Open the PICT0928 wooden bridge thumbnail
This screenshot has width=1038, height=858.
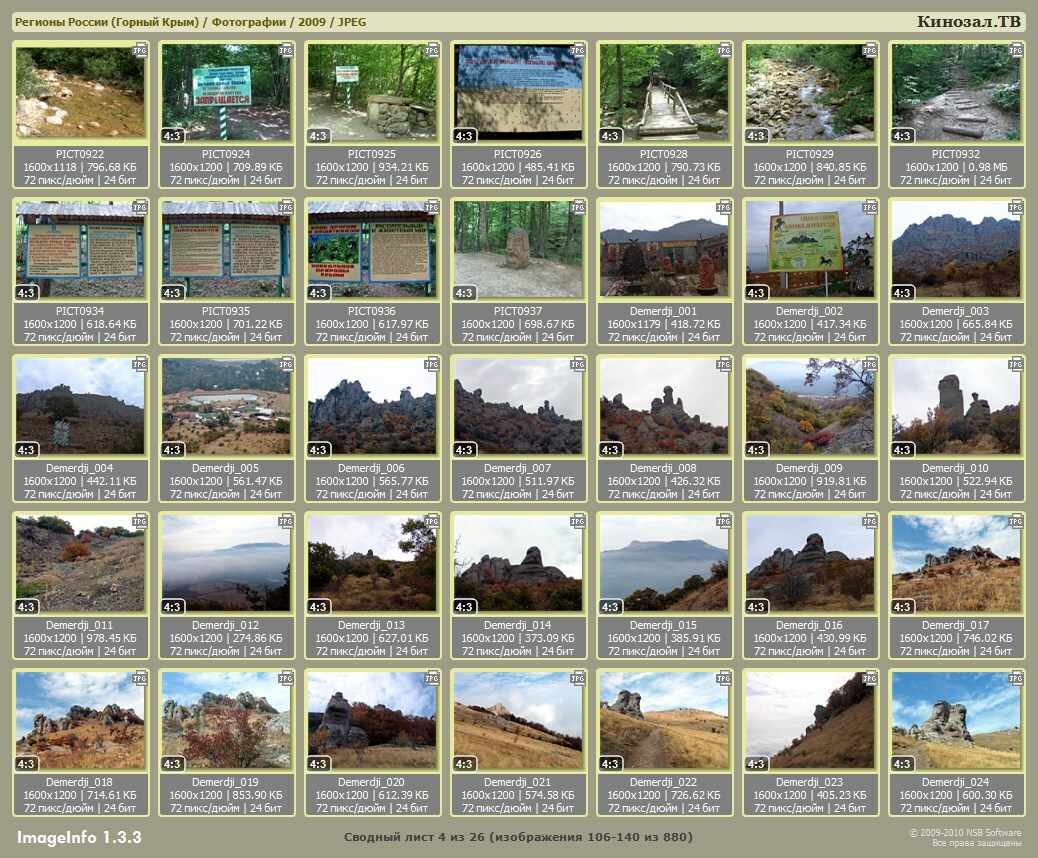point(665,92)
